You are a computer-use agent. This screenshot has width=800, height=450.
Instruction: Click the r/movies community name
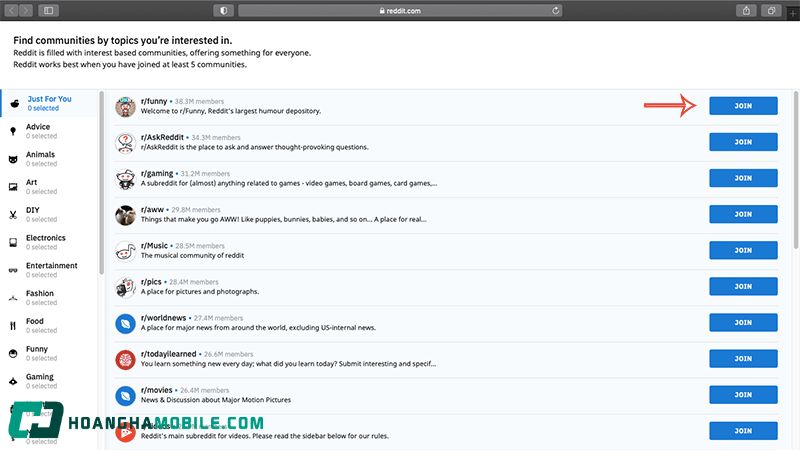[157, 390]
